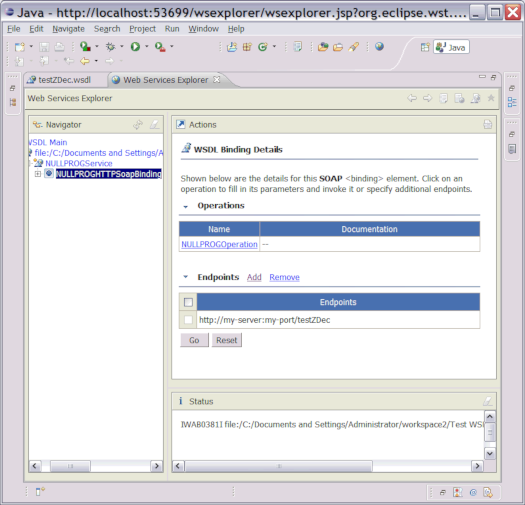Open the External Tools dropdown arrow

pyautogui.click(x=172, y=46)
